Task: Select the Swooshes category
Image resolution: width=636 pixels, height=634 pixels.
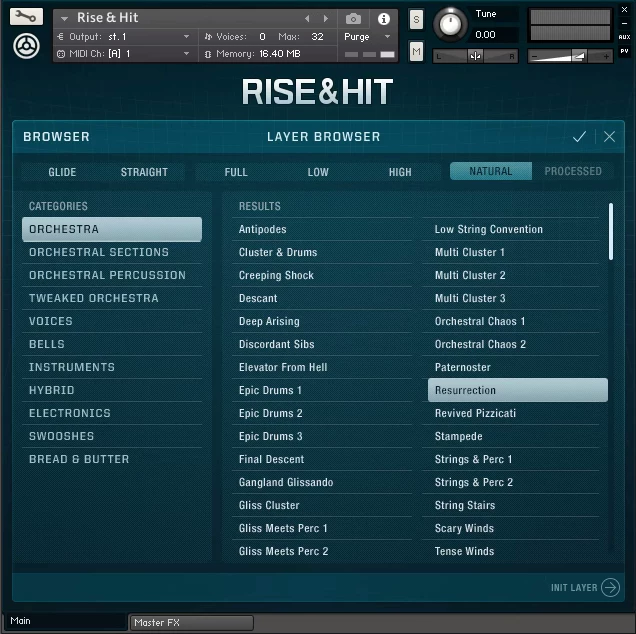Action: pos(112,436)
